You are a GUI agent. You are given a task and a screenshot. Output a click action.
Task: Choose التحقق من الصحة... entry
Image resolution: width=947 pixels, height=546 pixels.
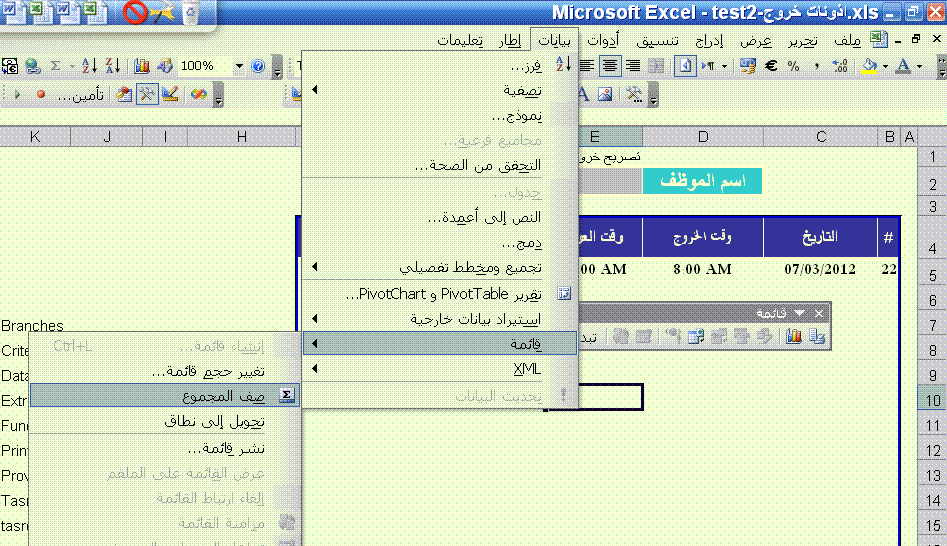pos(440,165)
